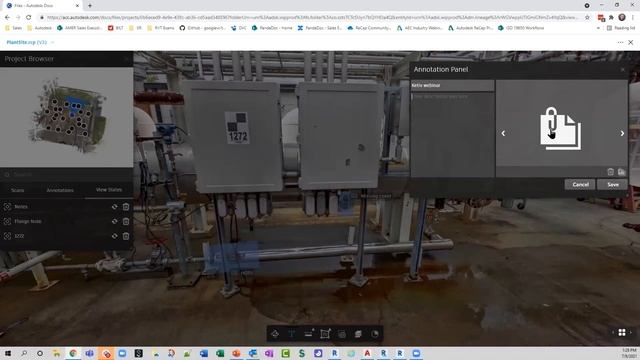This screenshot has width=640, height=360.
Task: Open the Reading list
Action: (621, 28)
